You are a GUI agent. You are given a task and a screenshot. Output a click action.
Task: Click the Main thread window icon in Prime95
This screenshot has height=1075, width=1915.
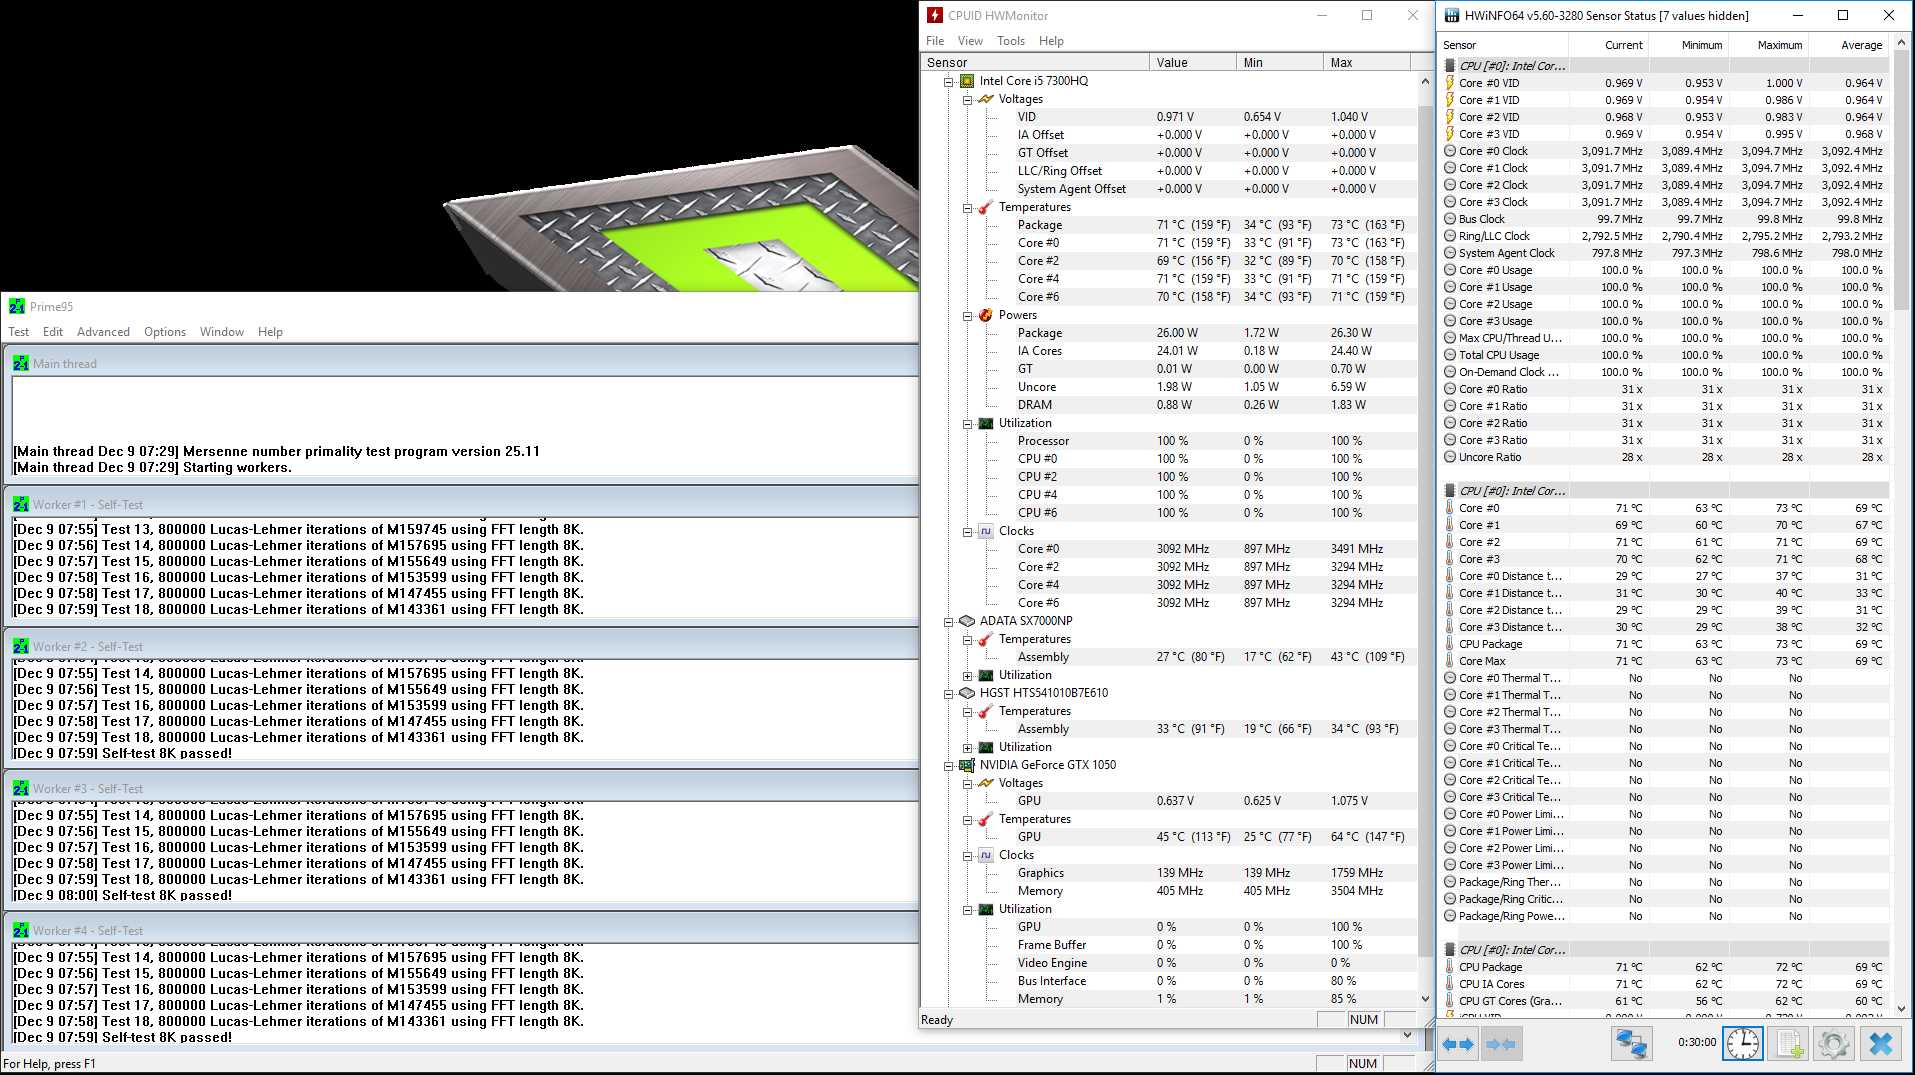pos(21,364)
